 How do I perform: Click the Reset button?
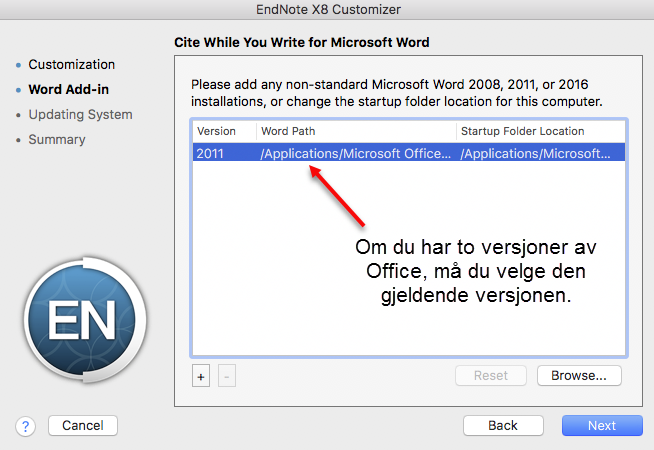tap(490, 376)
